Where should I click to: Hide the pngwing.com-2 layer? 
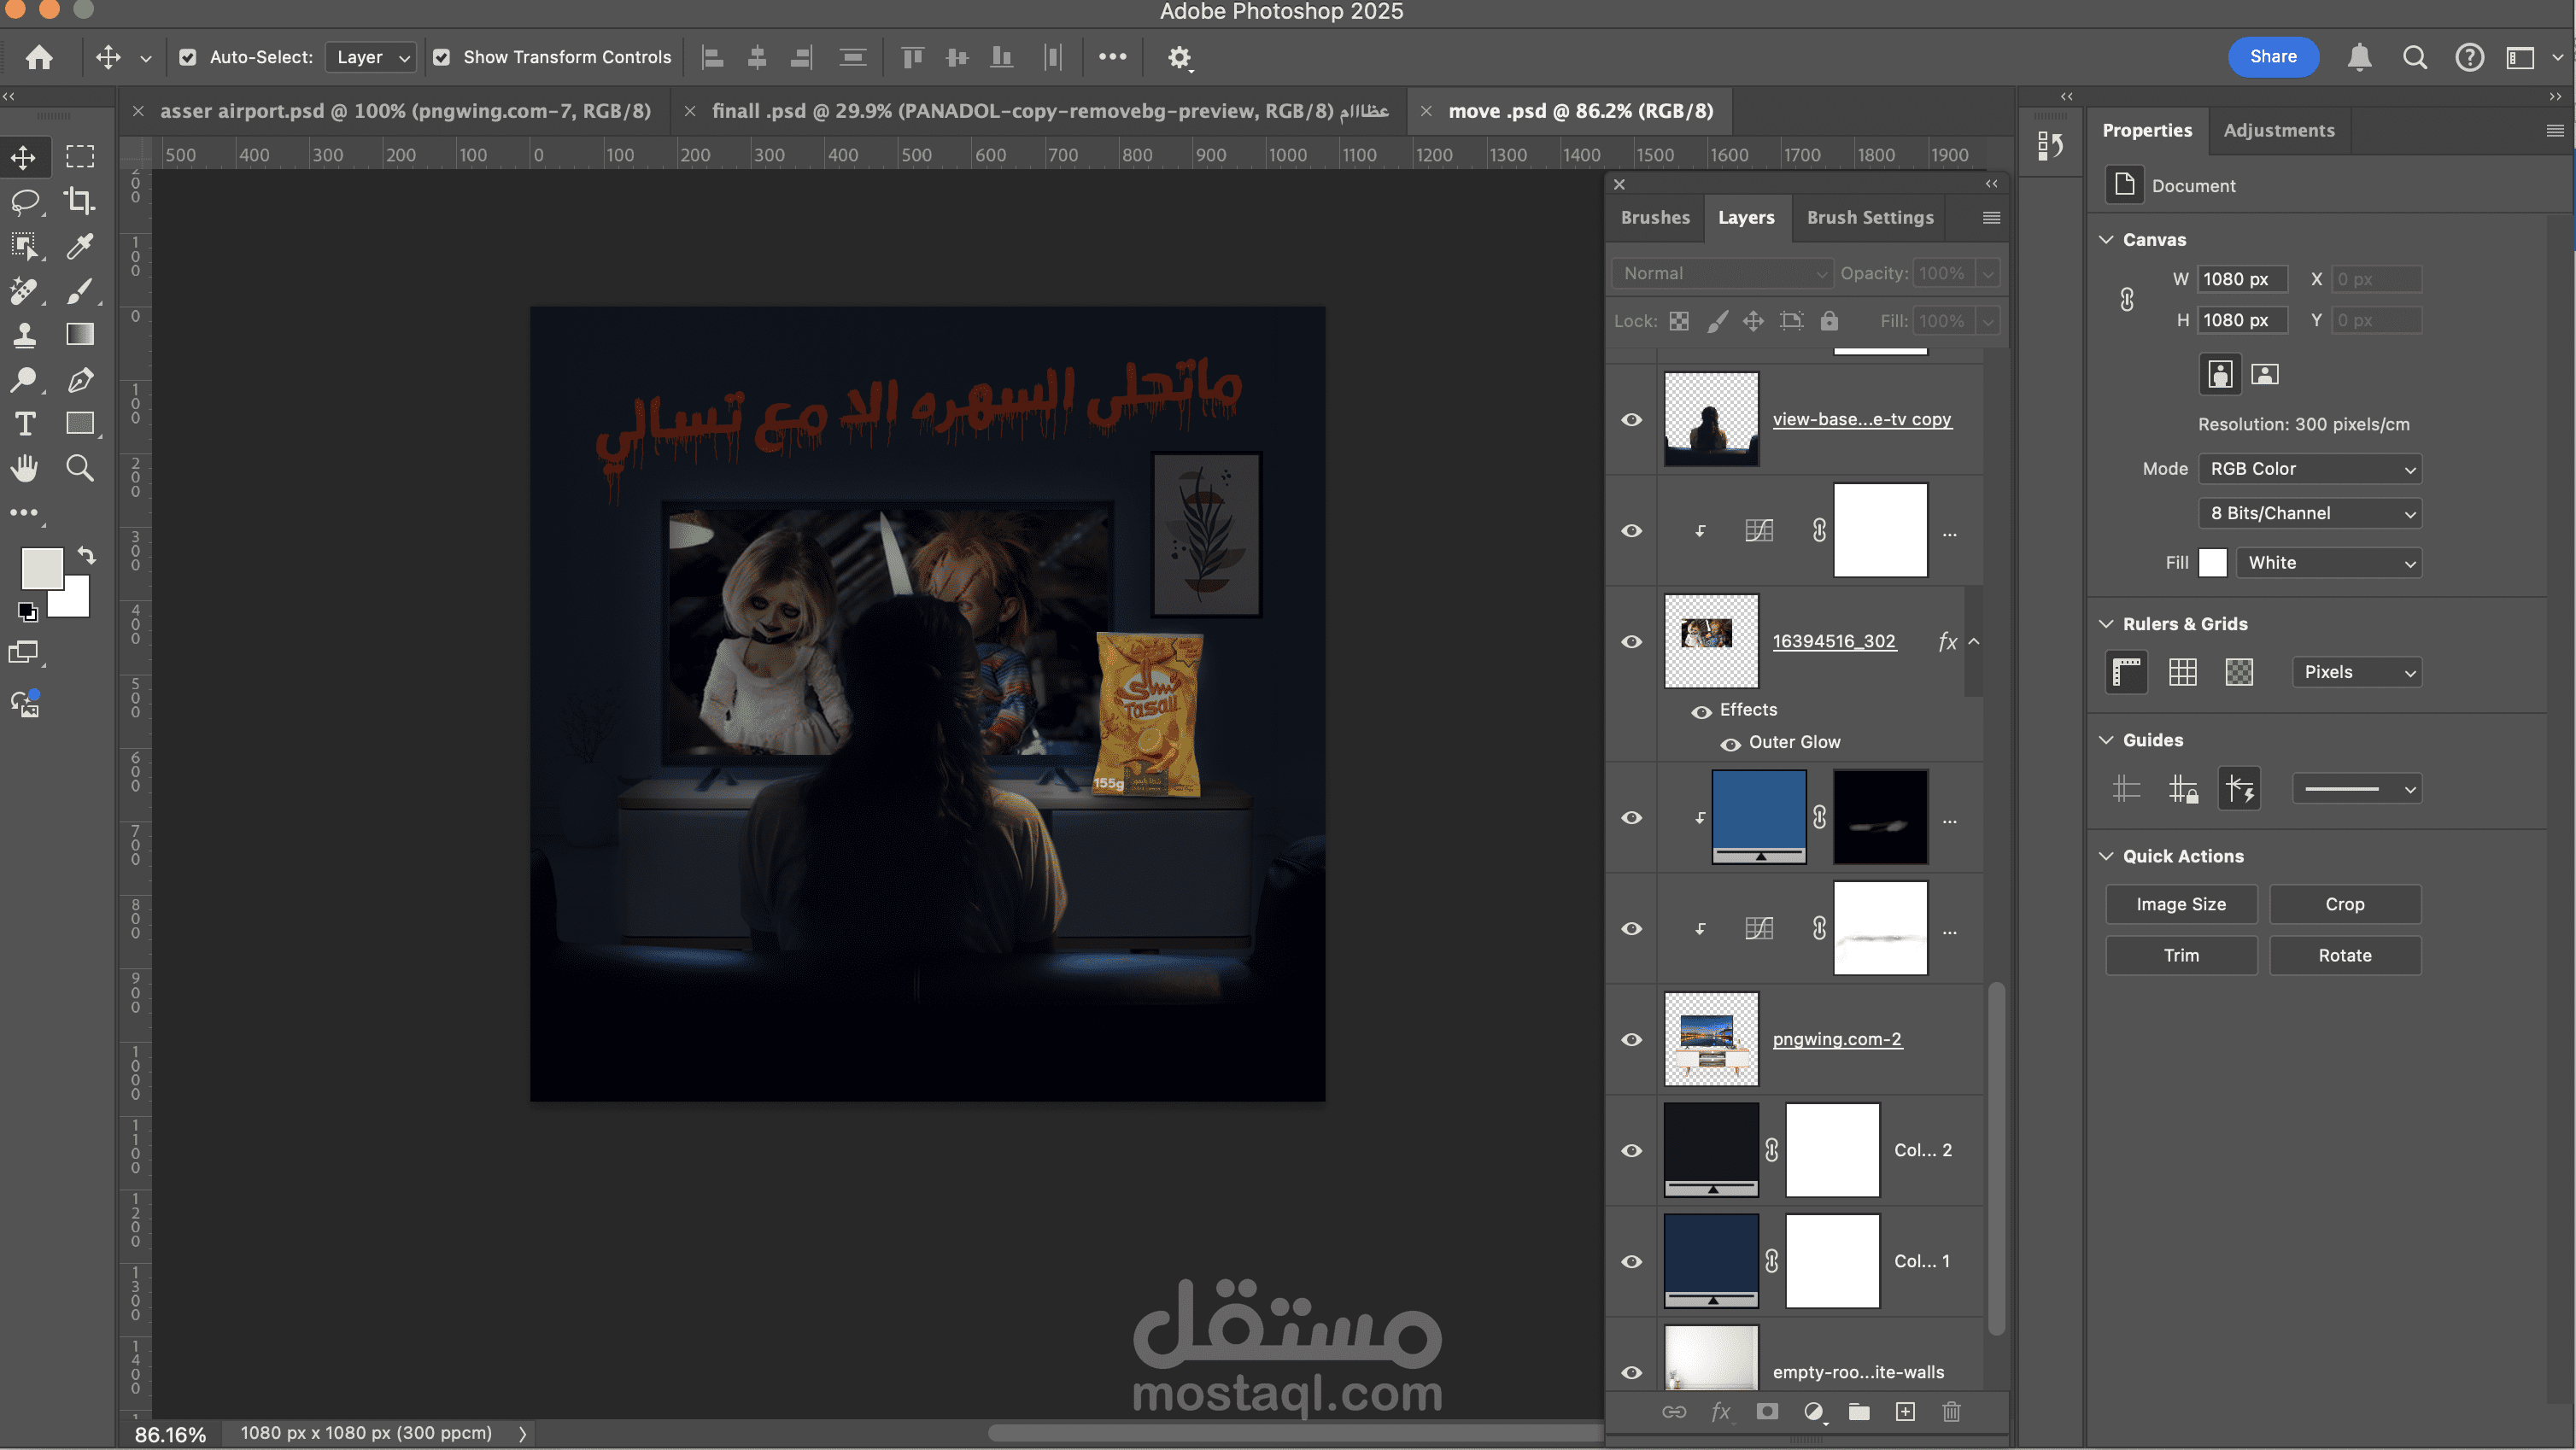[1631, 1039]
